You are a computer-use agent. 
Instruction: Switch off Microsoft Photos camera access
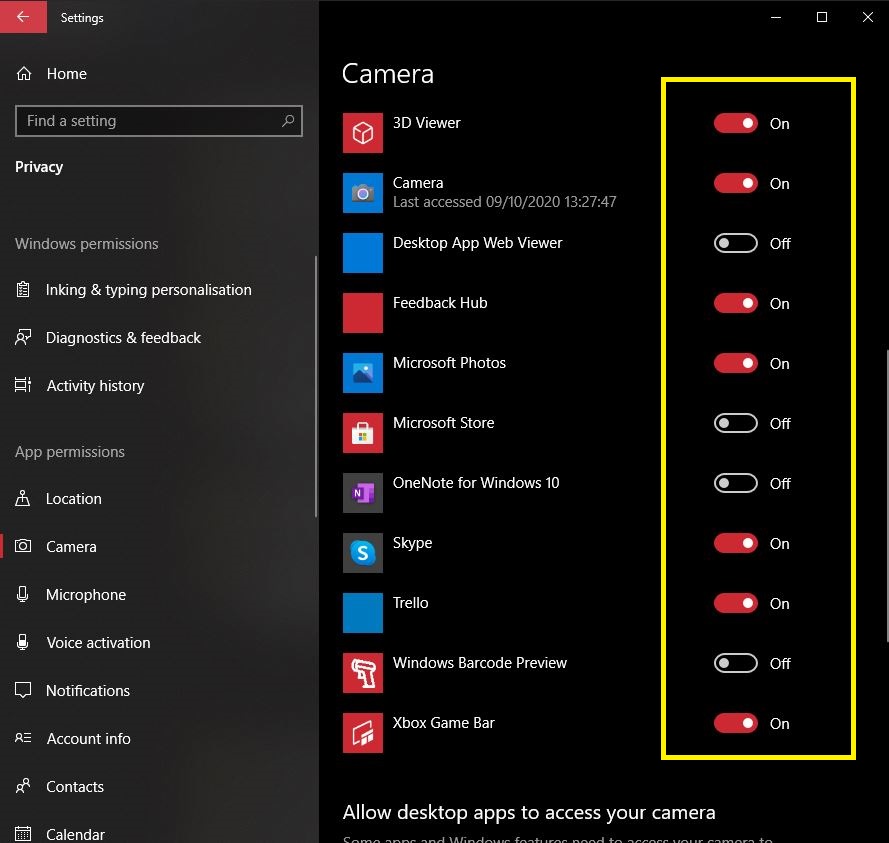tap(735, 363)
